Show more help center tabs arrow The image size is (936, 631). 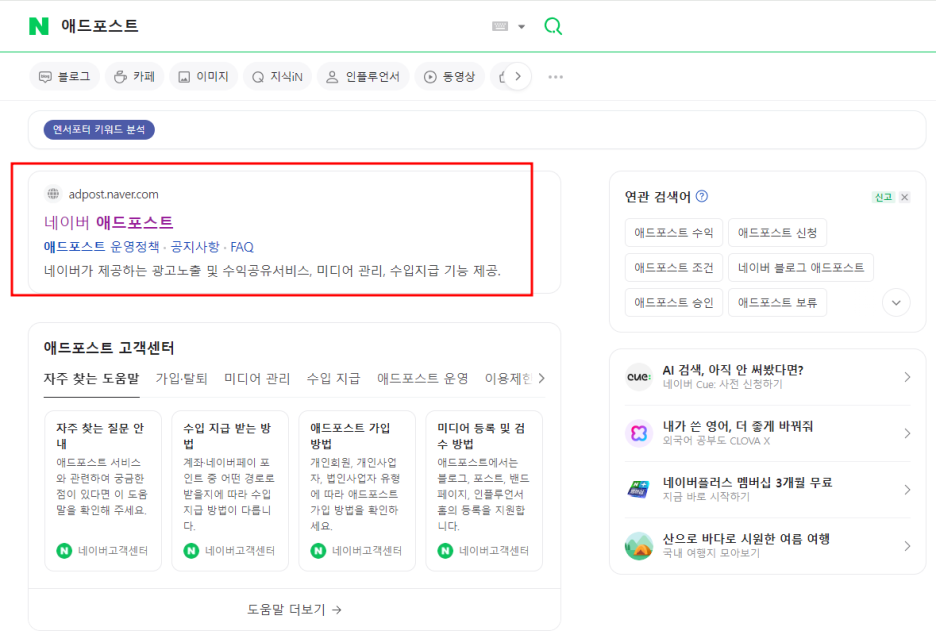point(541,378)
